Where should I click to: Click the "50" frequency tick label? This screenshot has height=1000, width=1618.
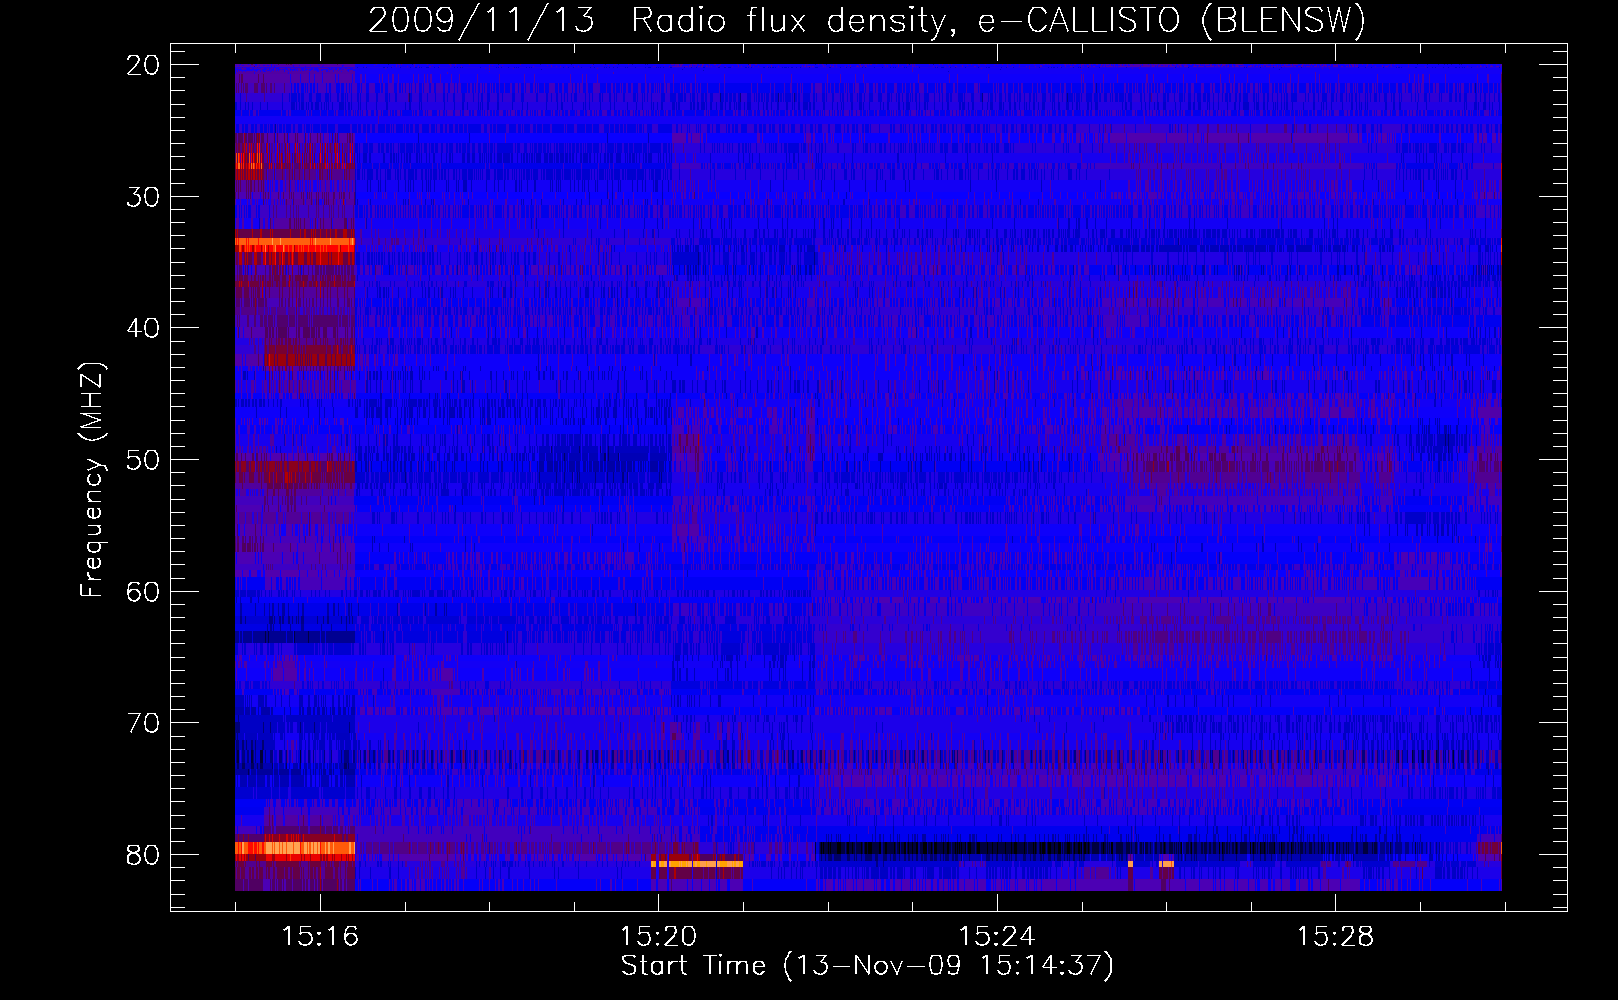pos(144,460)
